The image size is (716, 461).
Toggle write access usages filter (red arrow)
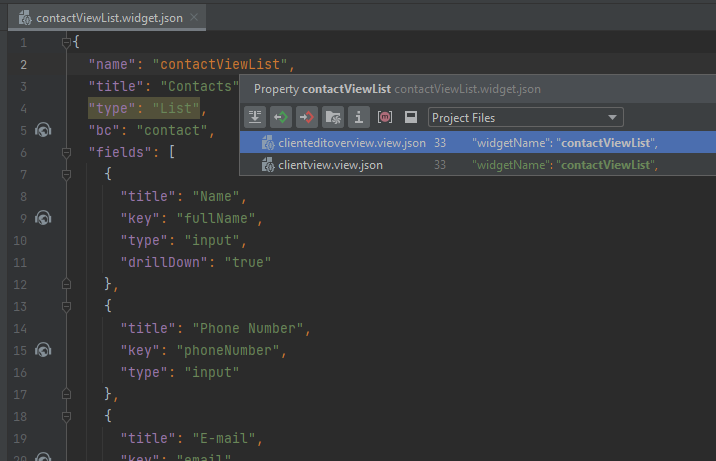click(307, 117)
